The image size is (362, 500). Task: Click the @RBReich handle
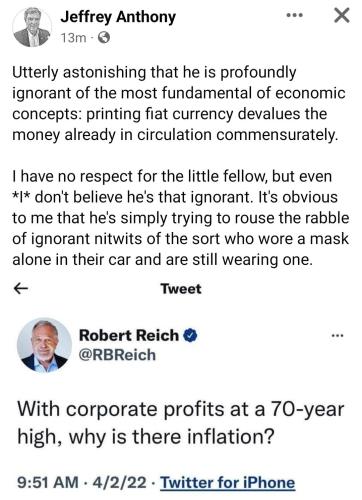pyautogui.click(x=117, y=355)
